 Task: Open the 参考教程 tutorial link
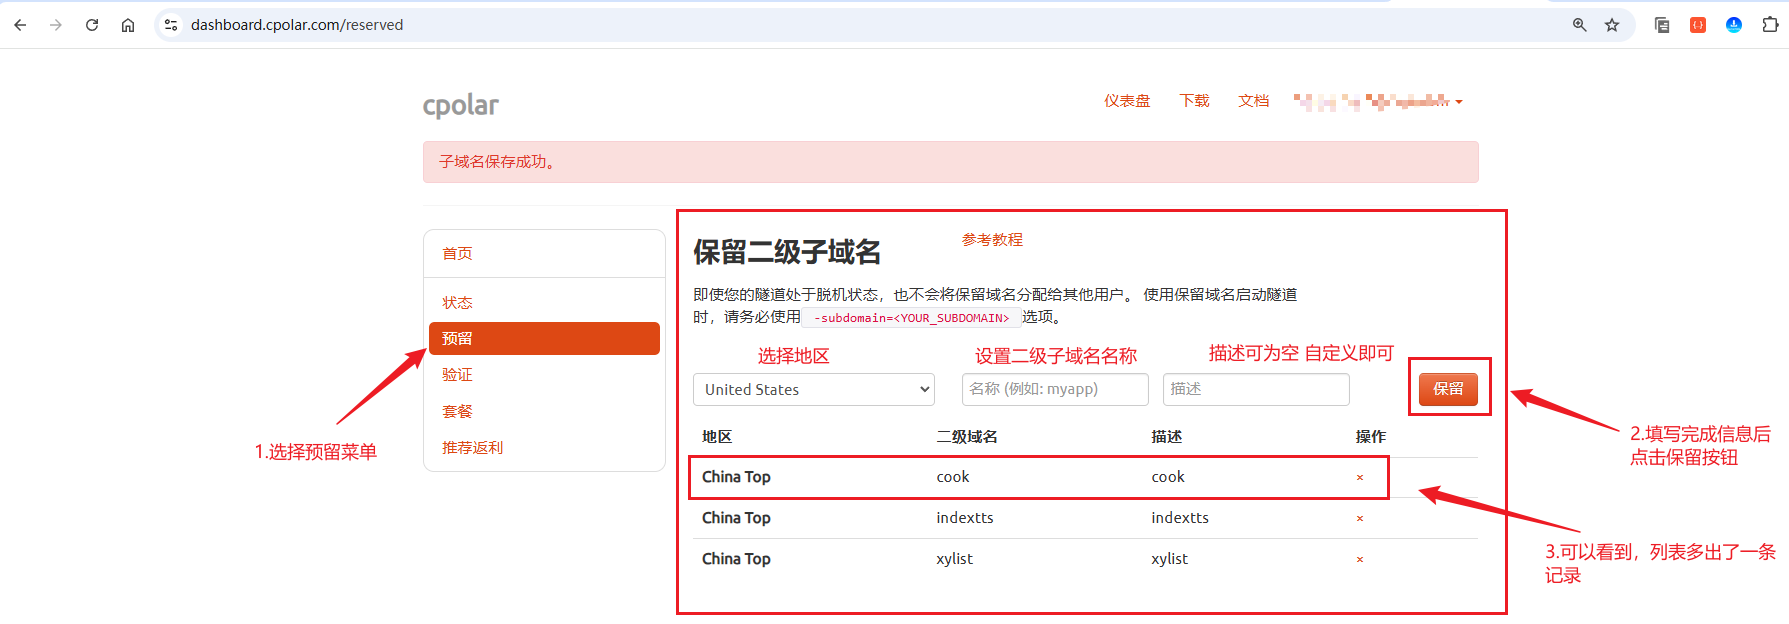tap(992, 240)
